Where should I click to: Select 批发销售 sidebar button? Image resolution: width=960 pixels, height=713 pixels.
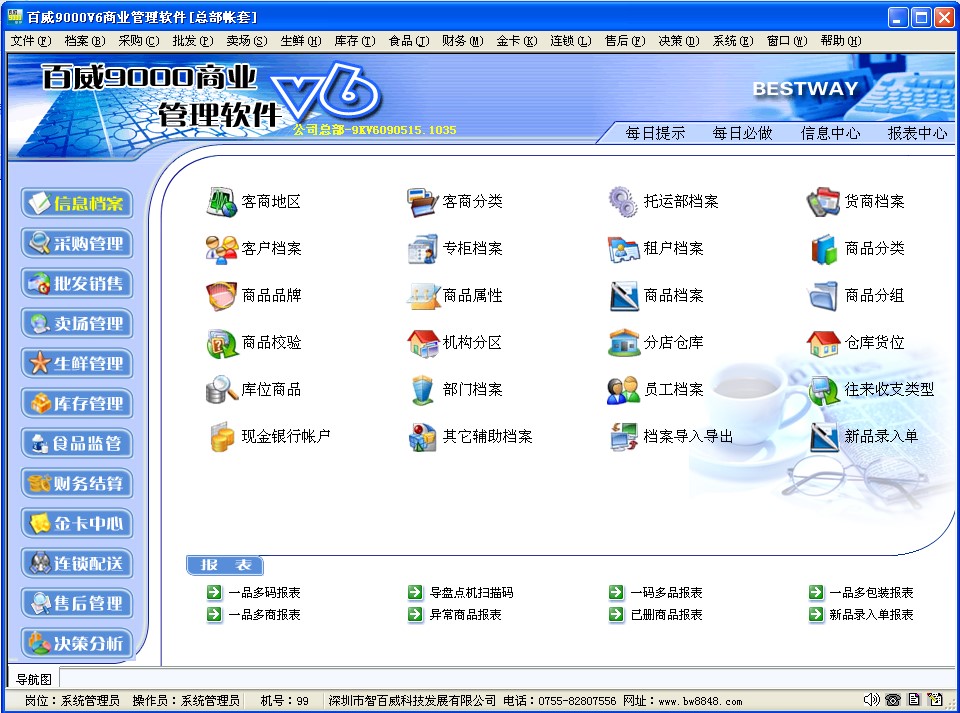tap(77, 283)
